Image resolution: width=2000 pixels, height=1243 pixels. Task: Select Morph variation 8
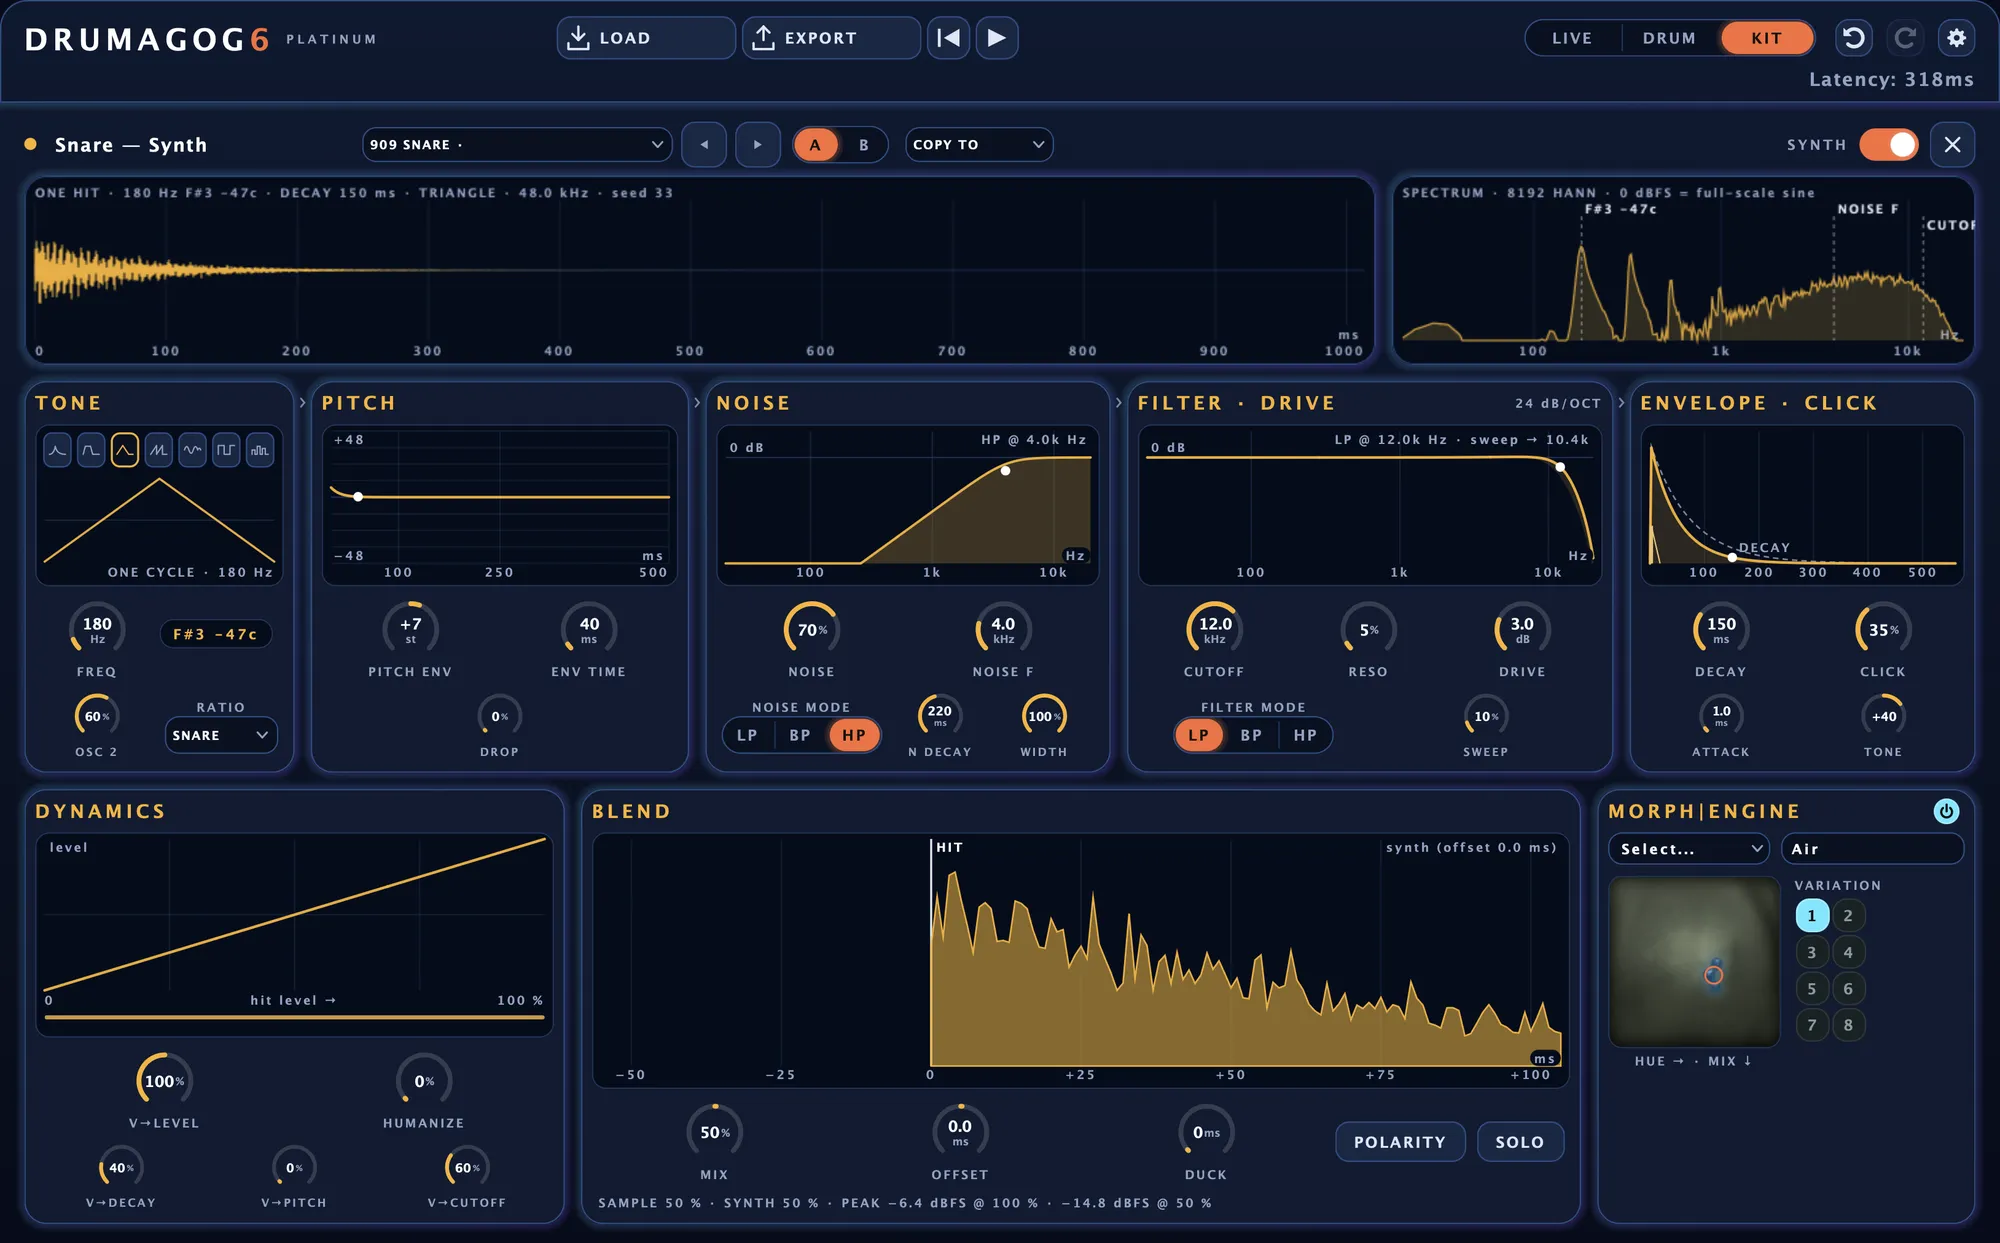coord(1848,1025)
